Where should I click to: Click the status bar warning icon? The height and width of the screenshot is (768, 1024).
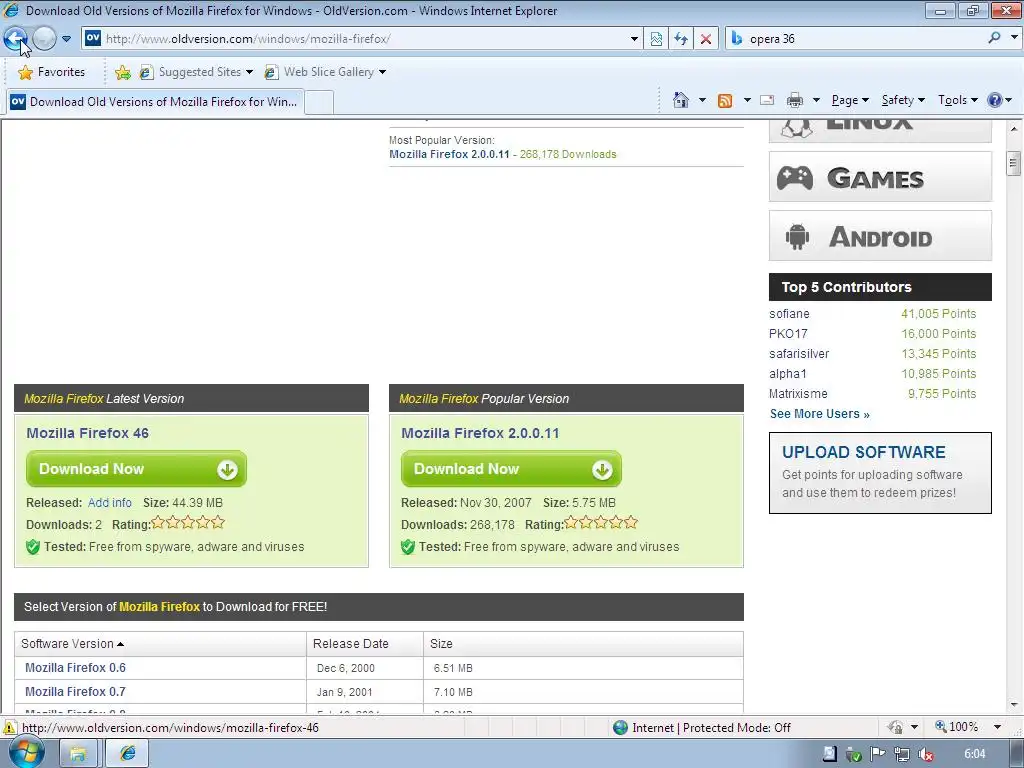pyautogui.click(x=9, y=728)
